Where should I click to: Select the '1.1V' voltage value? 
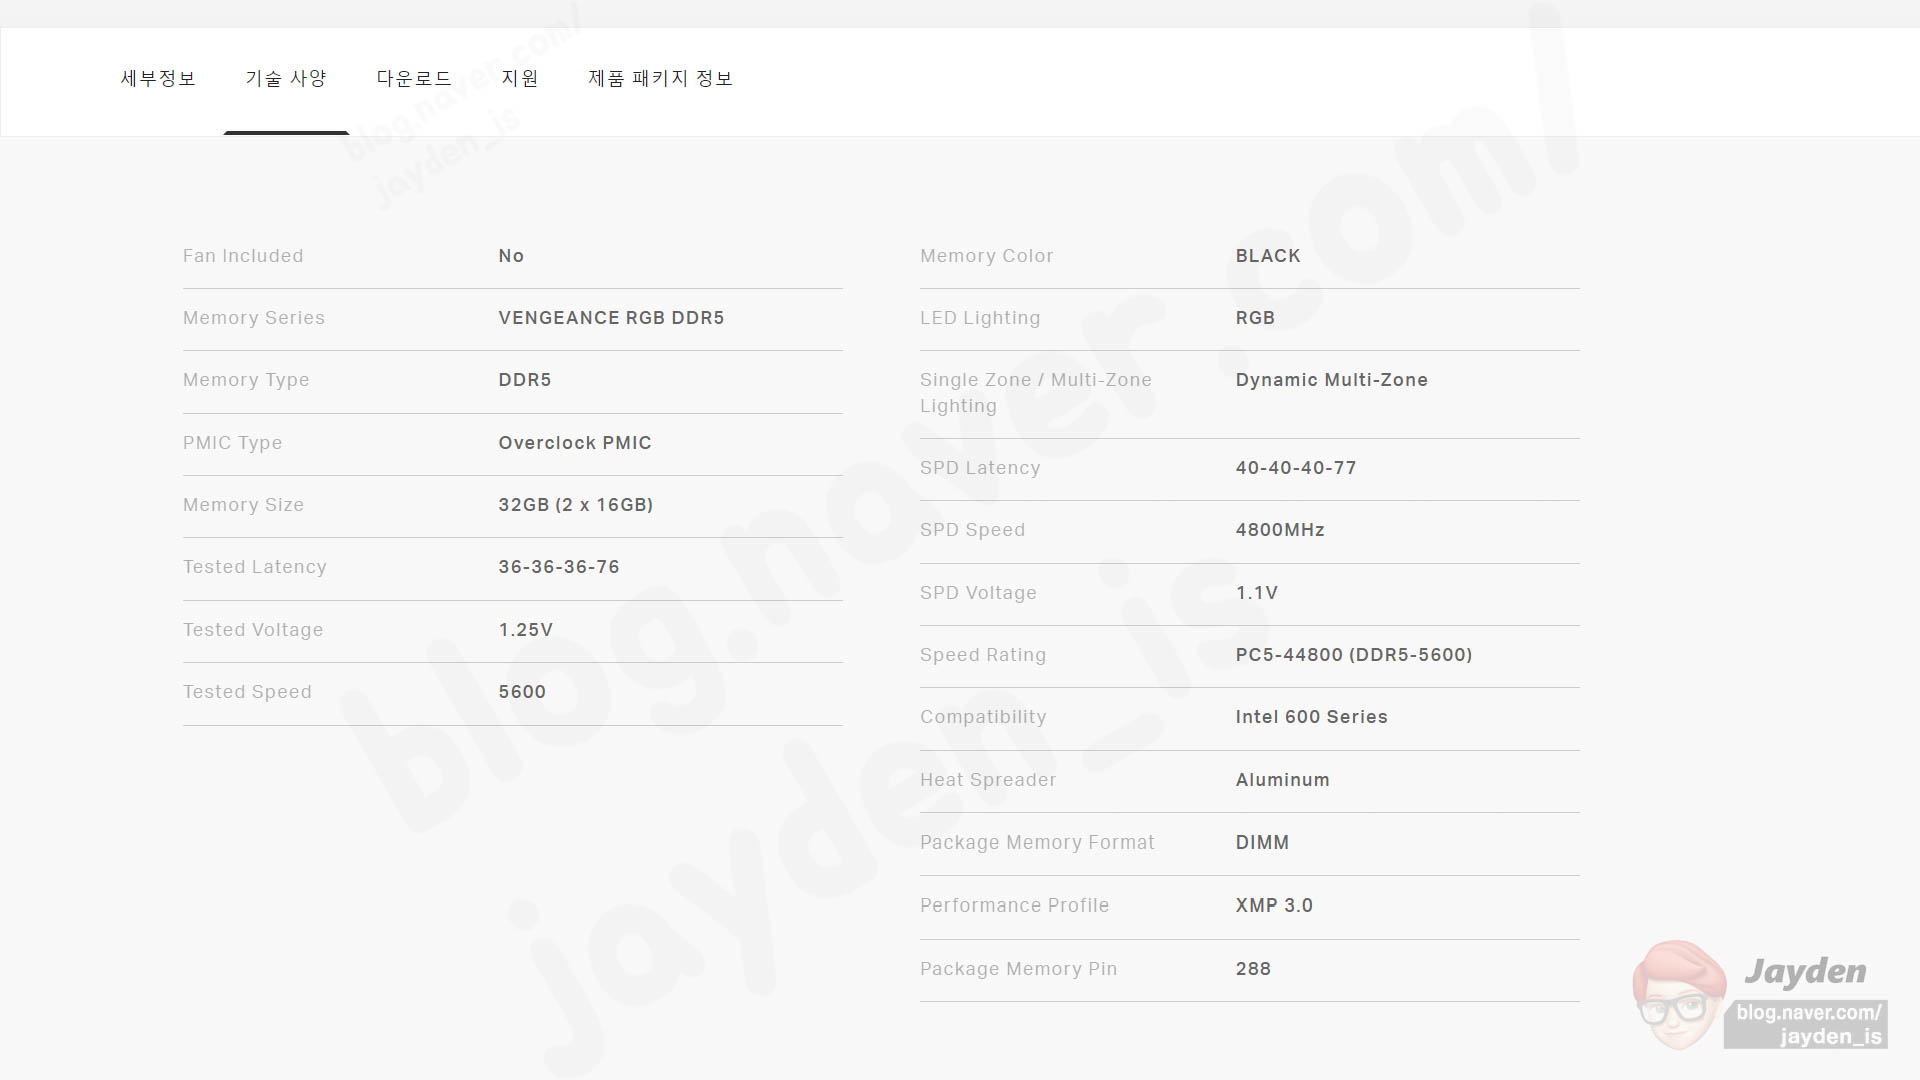1257,593
